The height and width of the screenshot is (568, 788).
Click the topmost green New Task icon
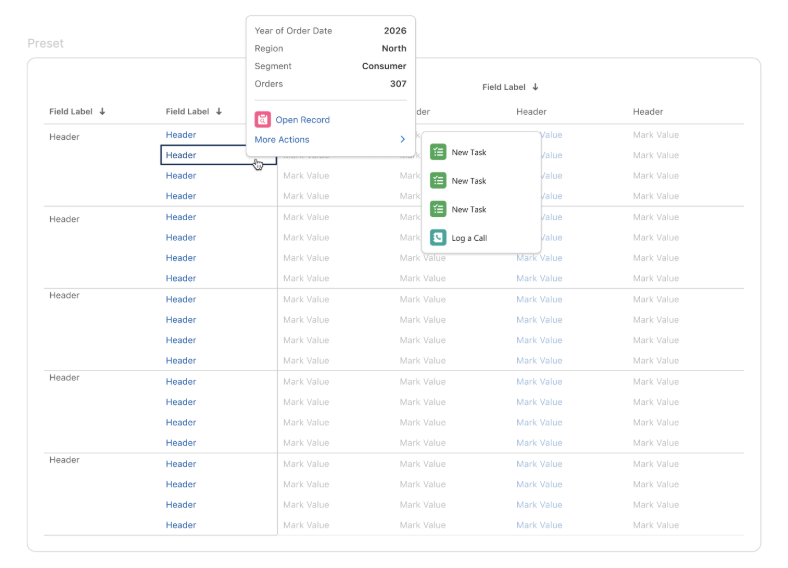(438, 152)
